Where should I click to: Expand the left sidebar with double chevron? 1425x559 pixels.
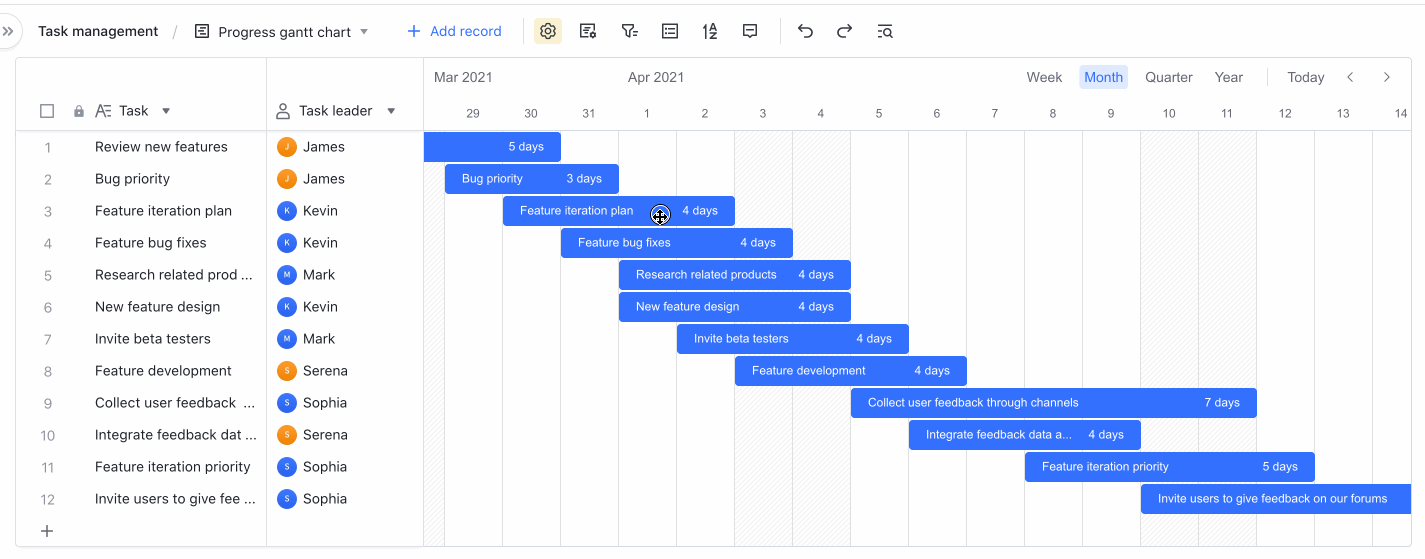[8, 31]
